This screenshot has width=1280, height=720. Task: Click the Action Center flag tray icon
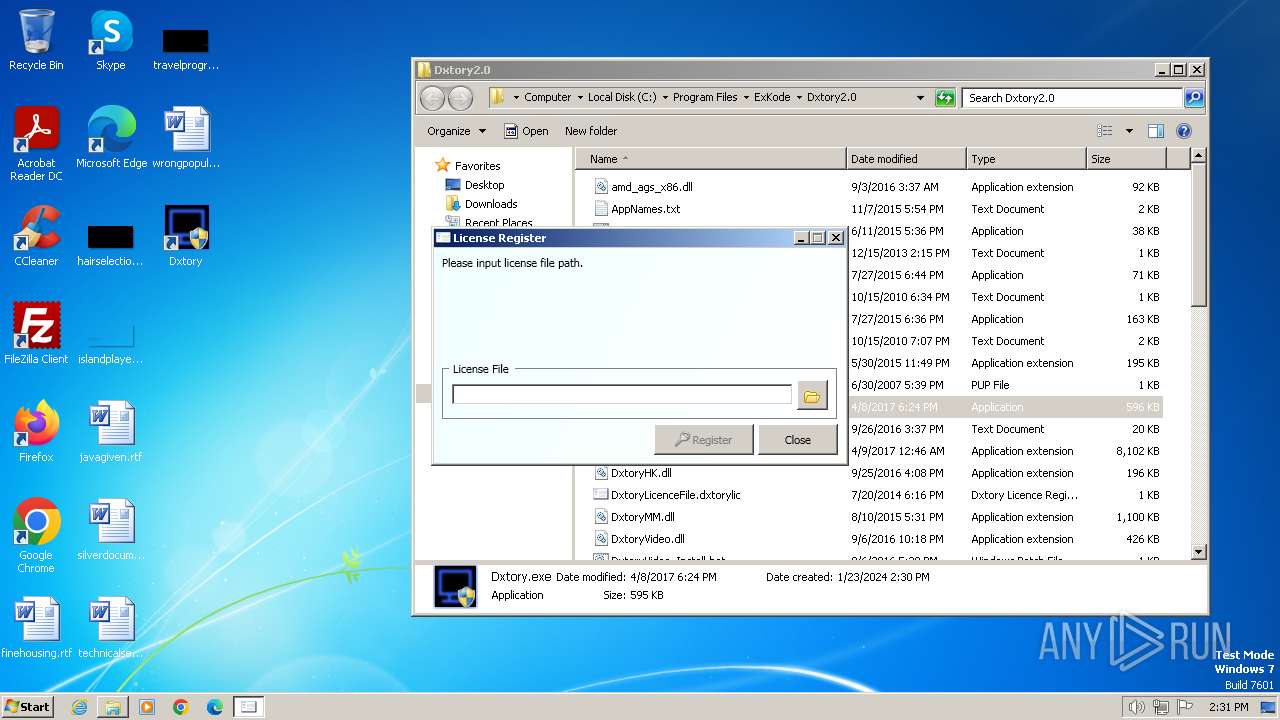click(x=1185, y=707)
